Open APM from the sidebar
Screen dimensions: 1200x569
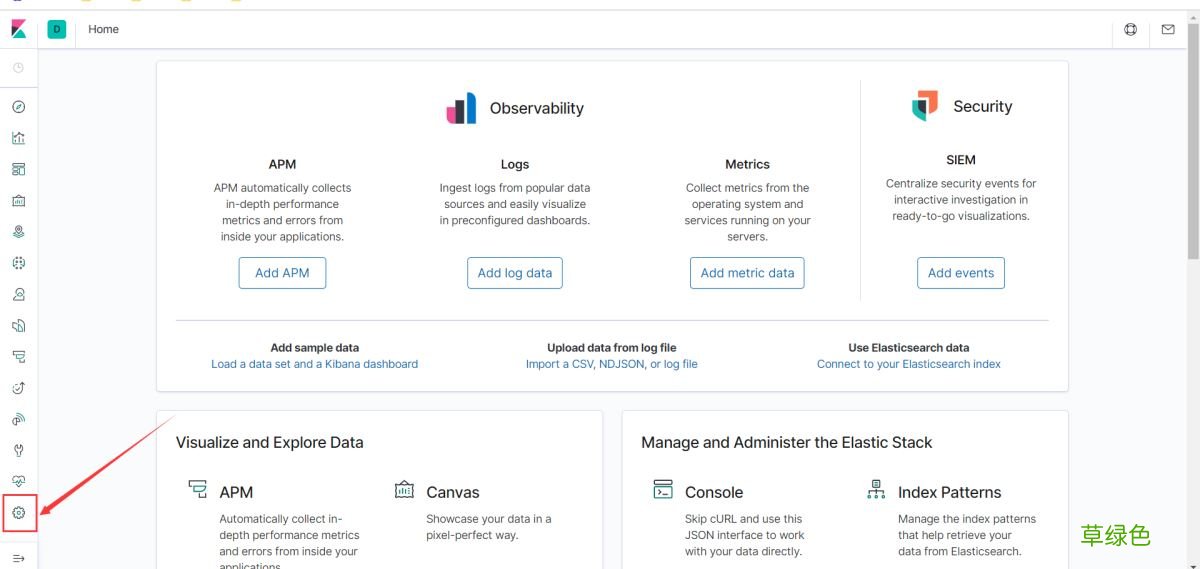click(x=18, y=357)
